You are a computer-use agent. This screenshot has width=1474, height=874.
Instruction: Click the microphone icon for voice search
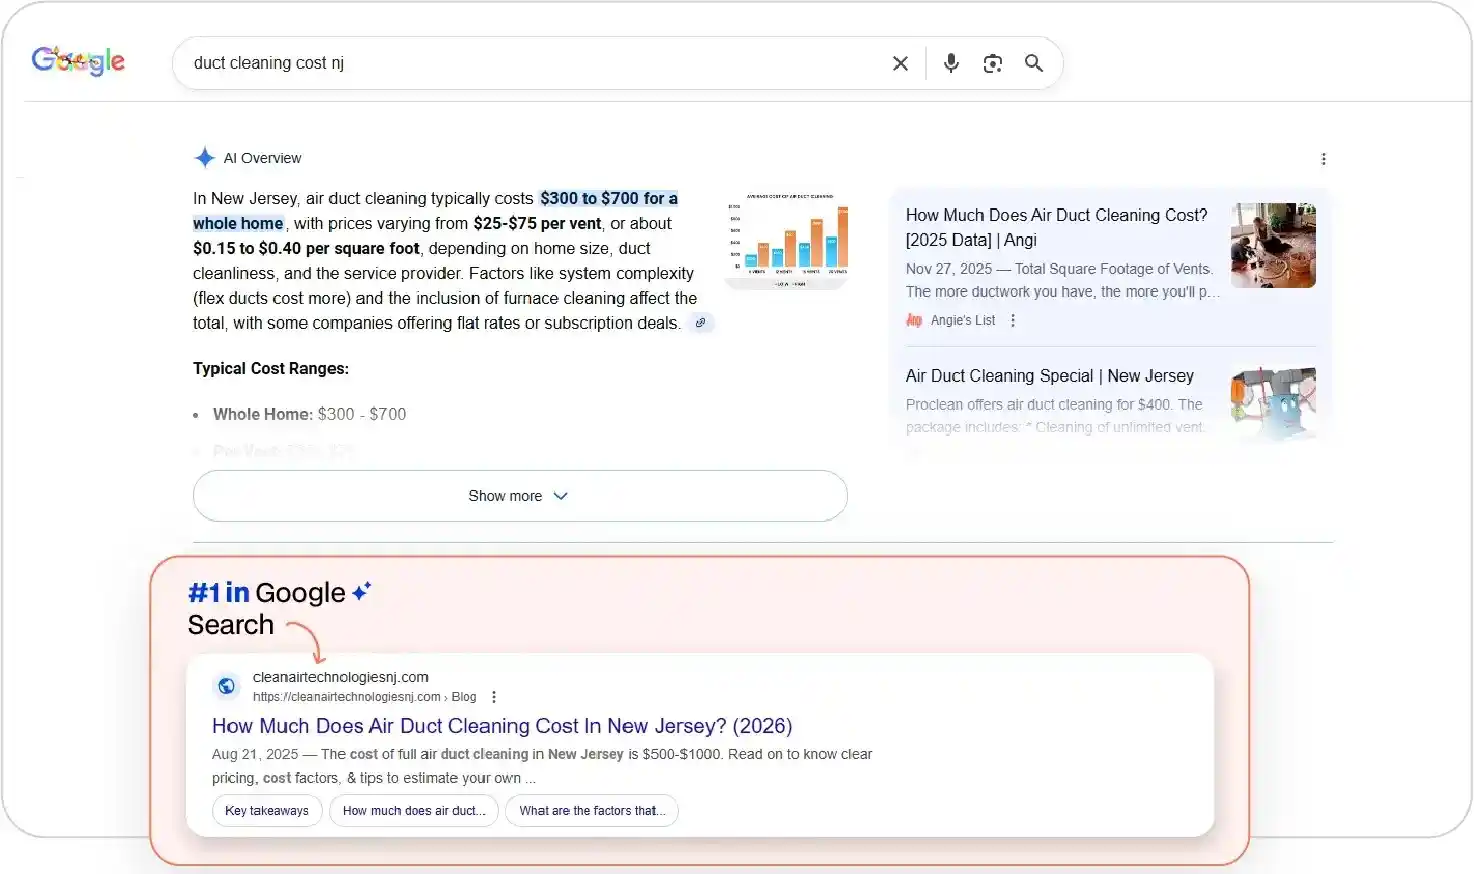950,62
